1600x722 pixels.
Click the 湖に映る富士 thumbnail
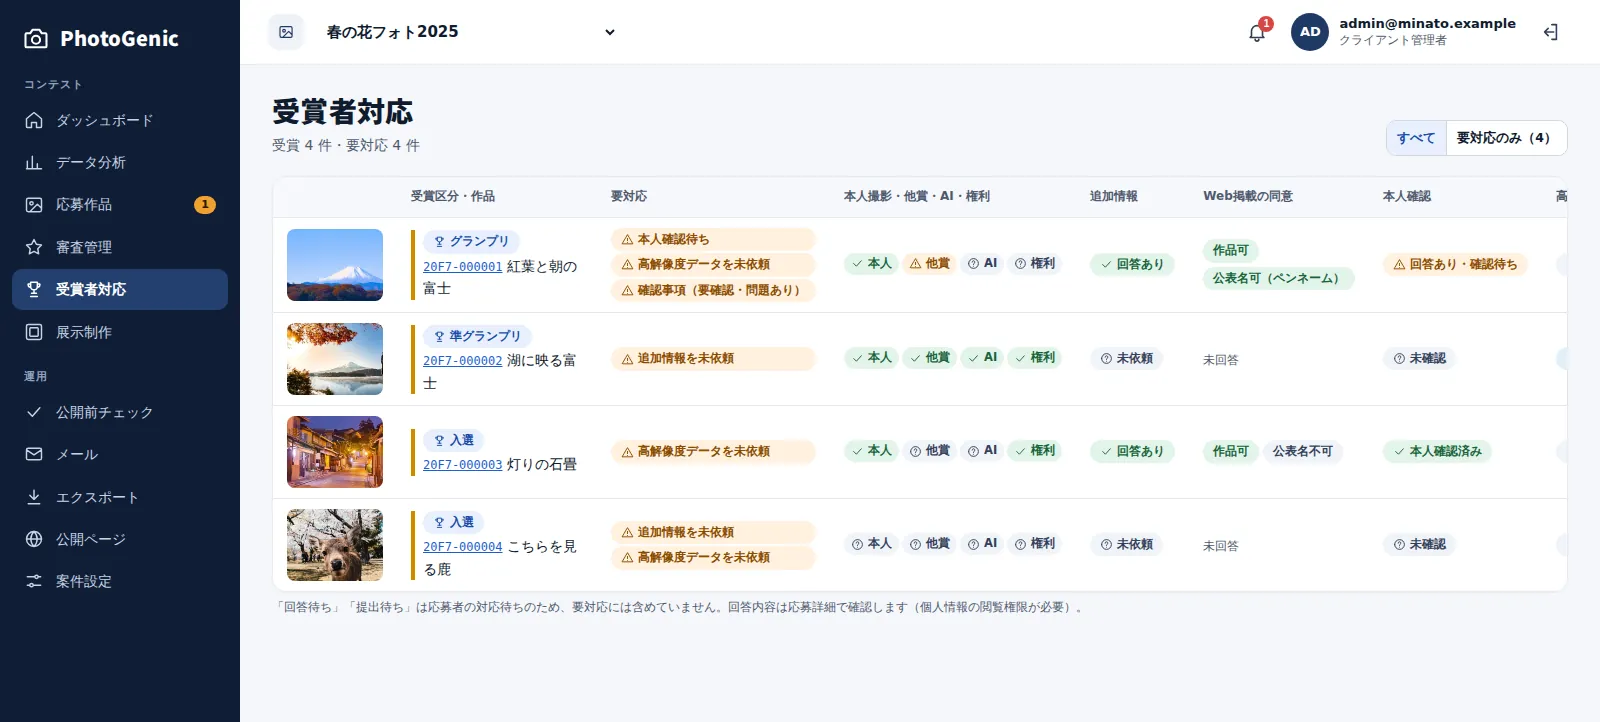tap(335, 359)
